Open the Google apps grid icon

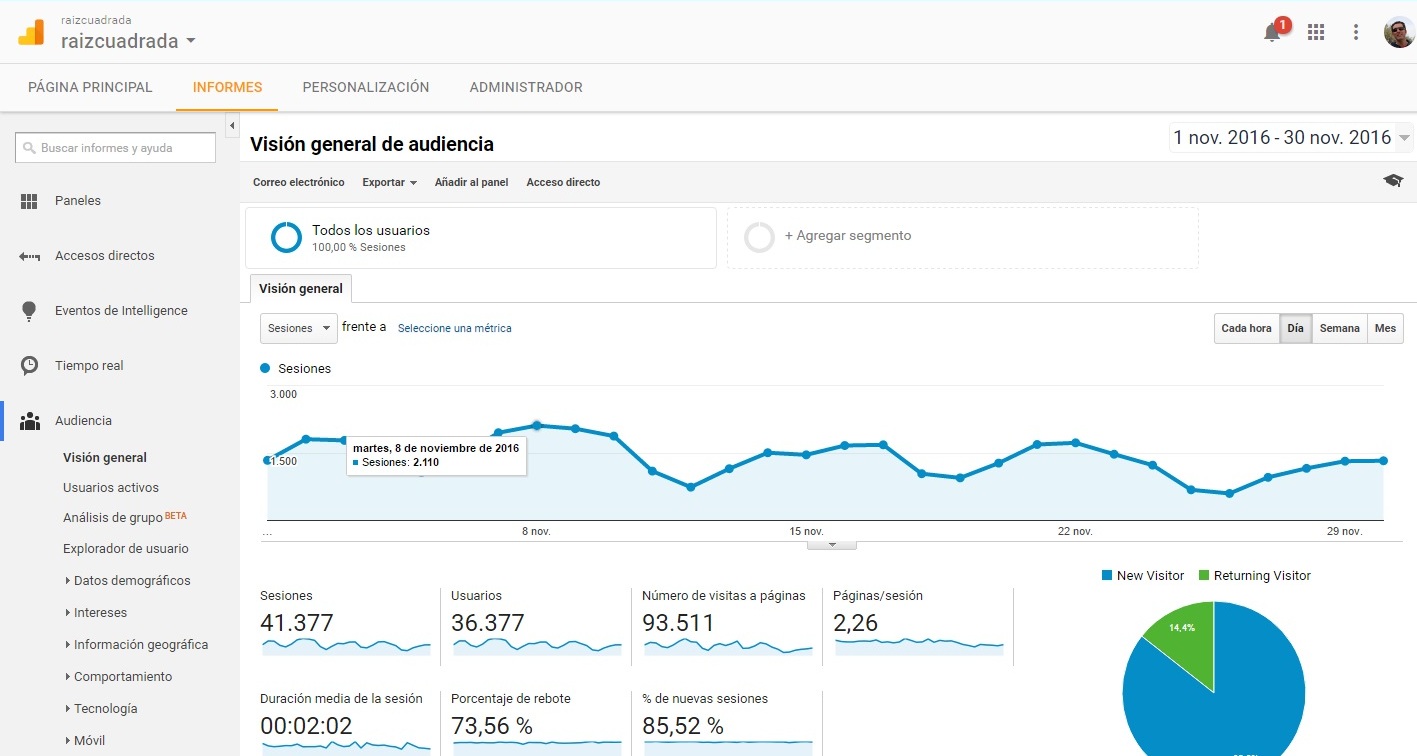(x=1316, y=32)
